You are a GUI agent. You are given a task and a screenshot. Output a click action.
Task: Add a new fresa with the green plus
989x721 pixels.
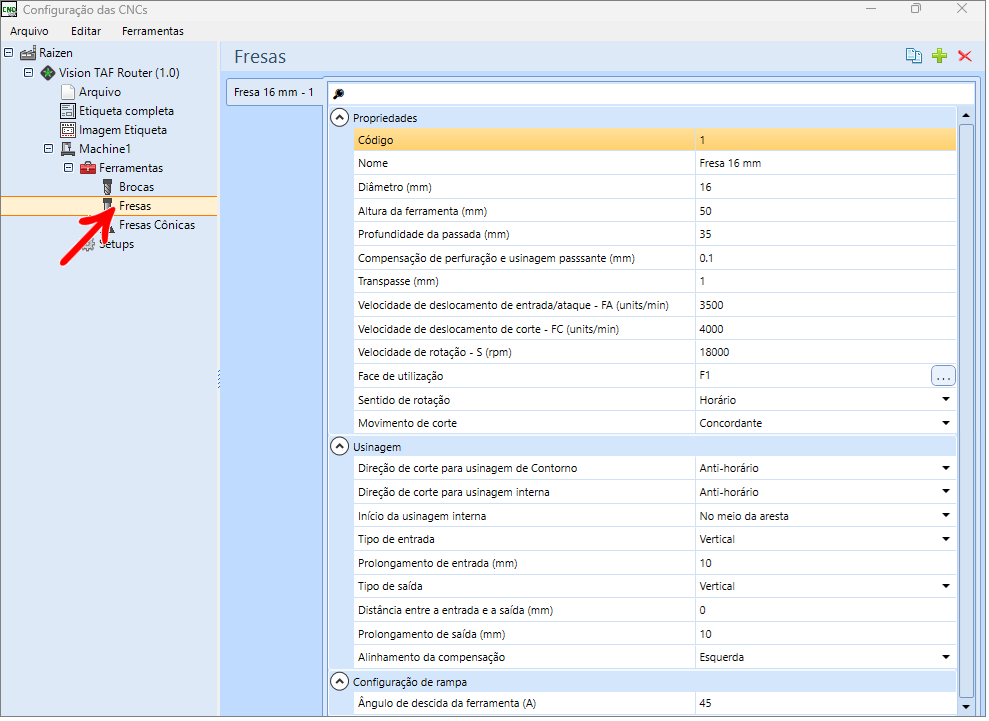[939, 56]
